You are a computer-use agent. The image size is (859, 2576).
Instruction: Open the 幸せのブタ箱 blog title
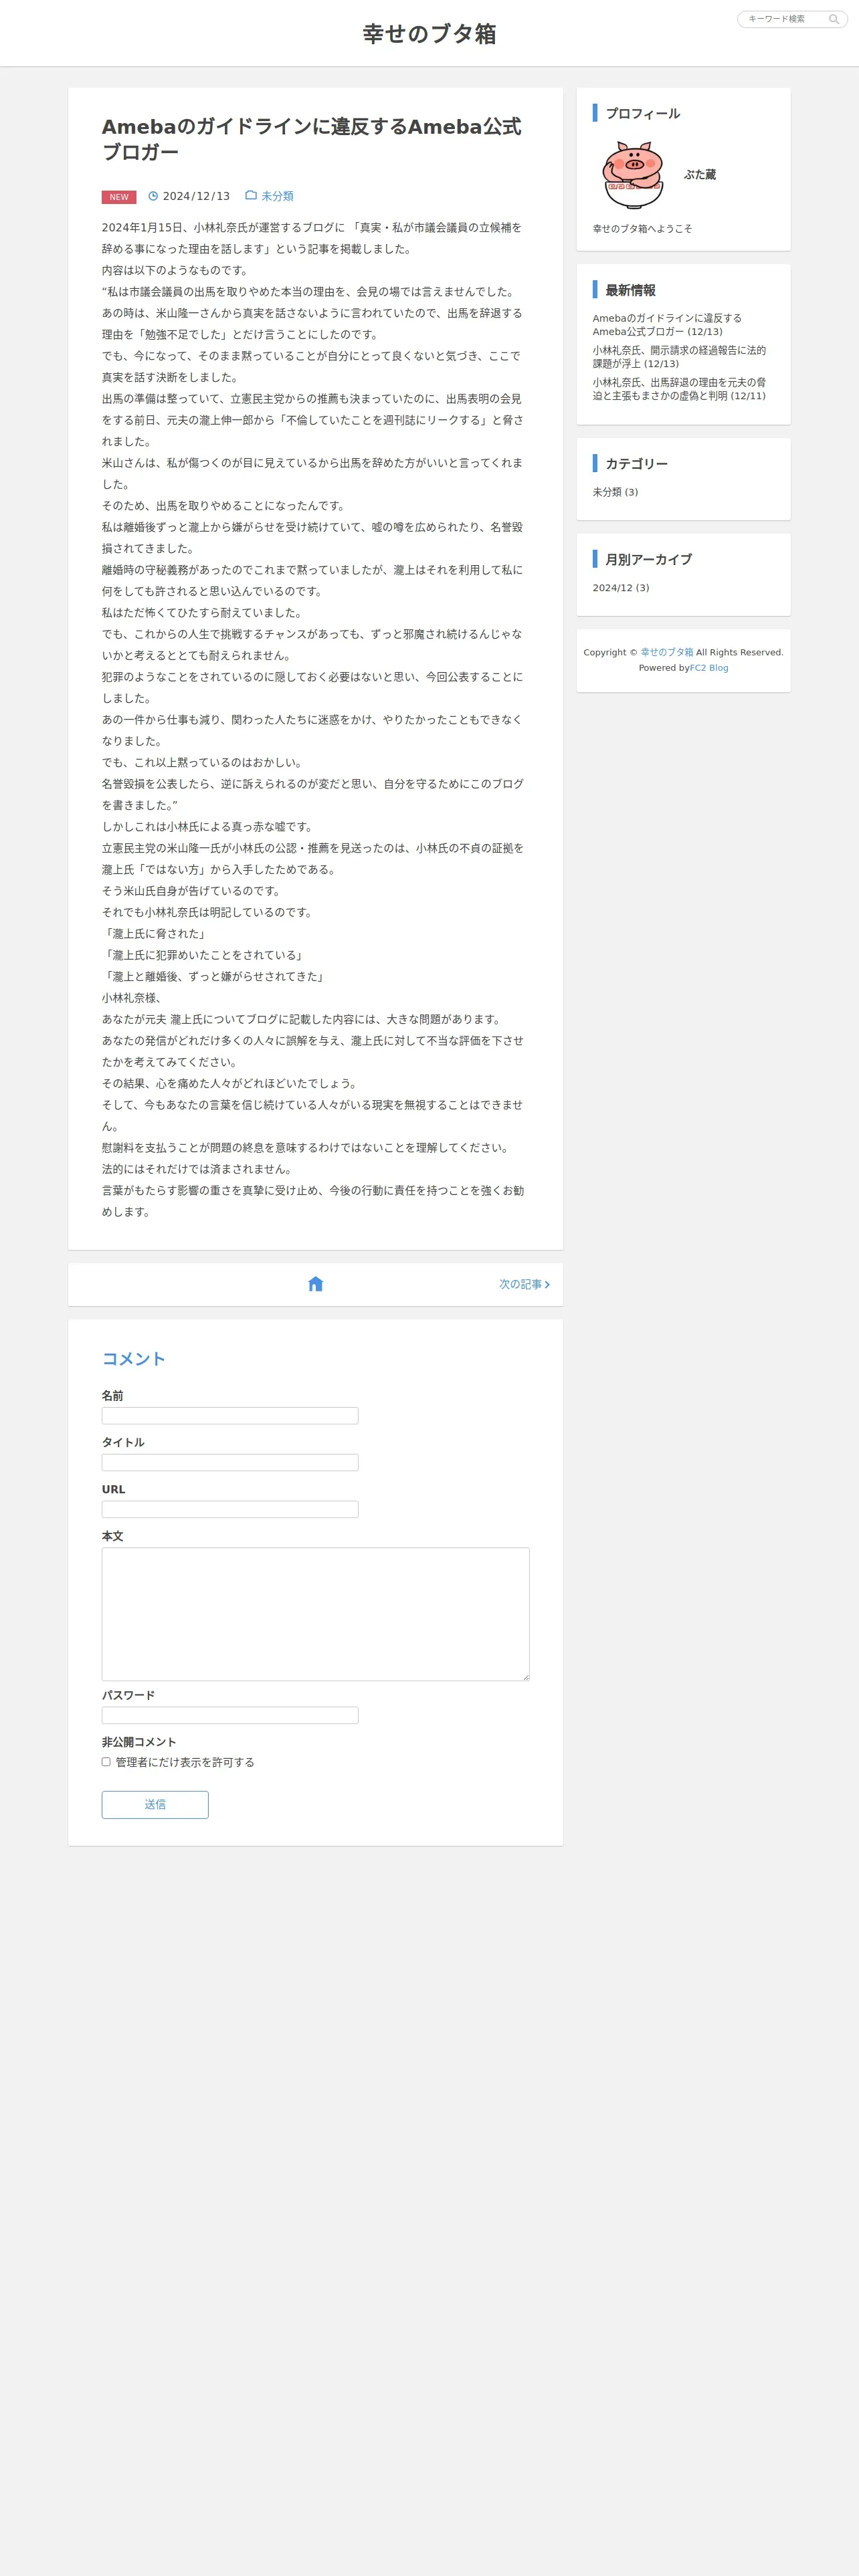coord(429,34)
